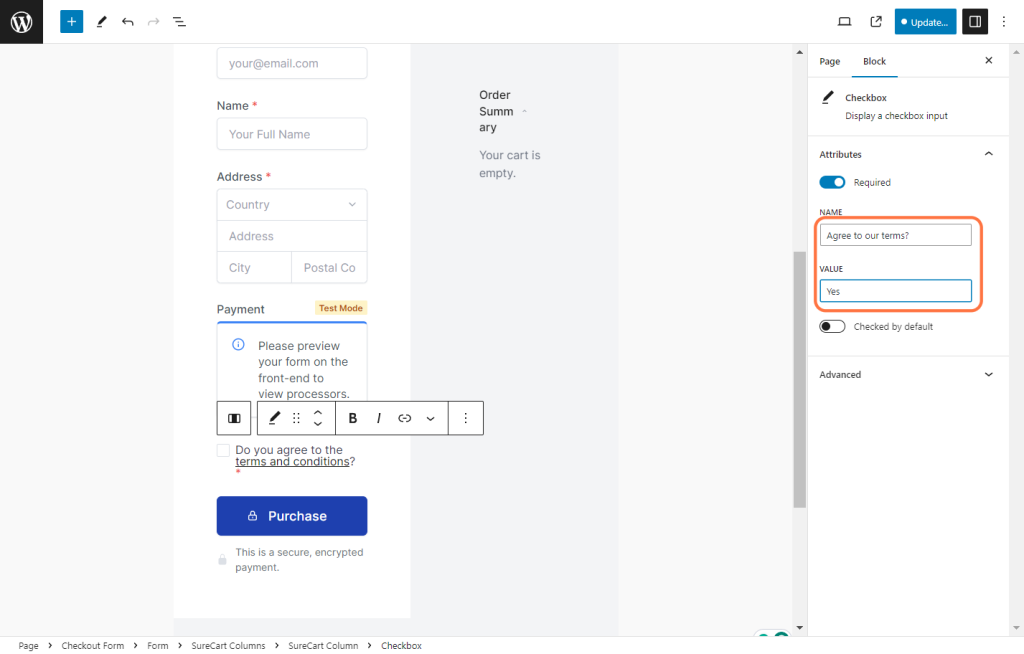Screen dimensions: 1024x654
Task: Click the Purchase button
Action: (292, 516)
